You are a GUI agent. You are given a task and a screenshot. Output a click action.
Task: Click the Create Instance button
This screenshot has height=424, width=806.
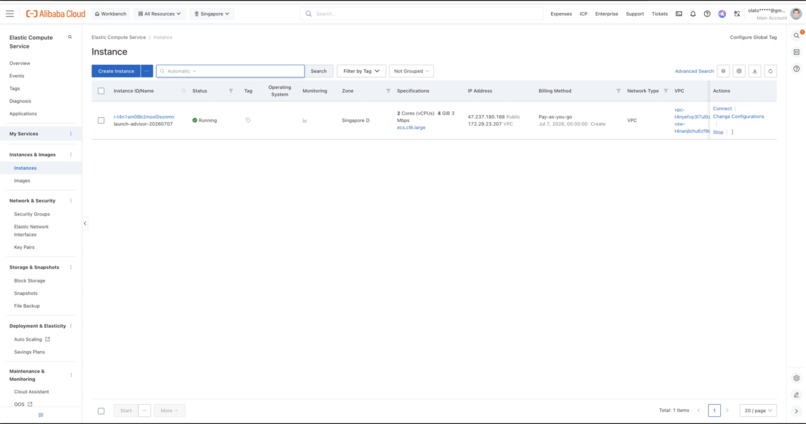pos(116,71)
